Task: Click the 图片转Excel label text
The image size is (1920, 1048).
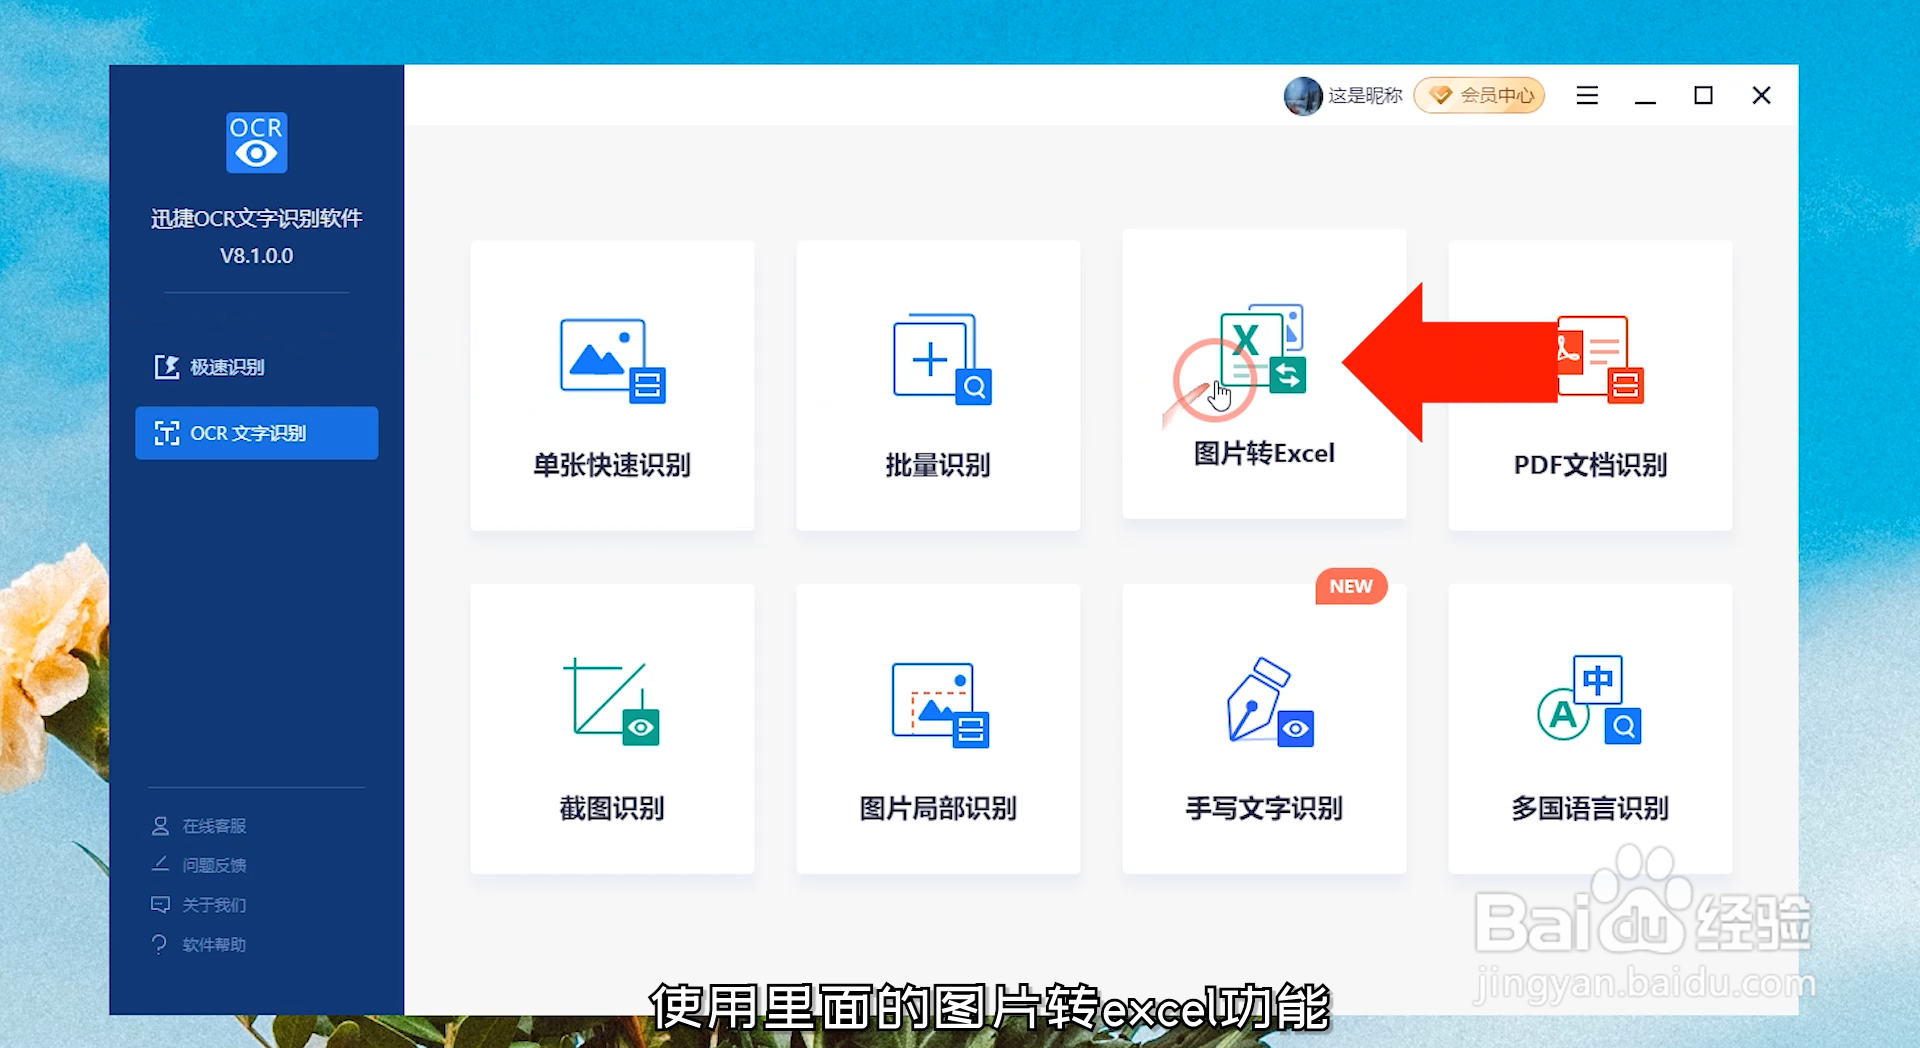Action: point(1264,454)
